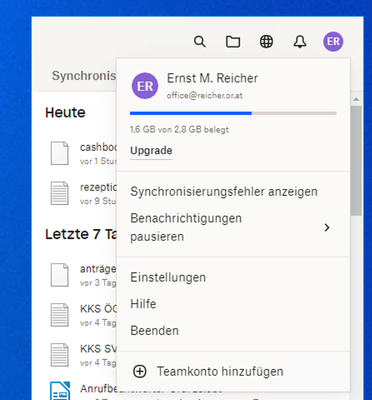
Task: Open the search magnifier icon
Action: (x=200, y=42)
